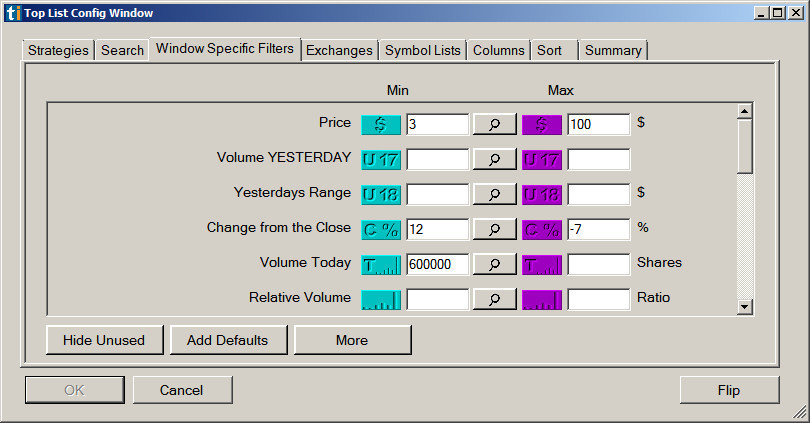Click the cyan Min Price dollar icon
810x423 pixels.
381,124
